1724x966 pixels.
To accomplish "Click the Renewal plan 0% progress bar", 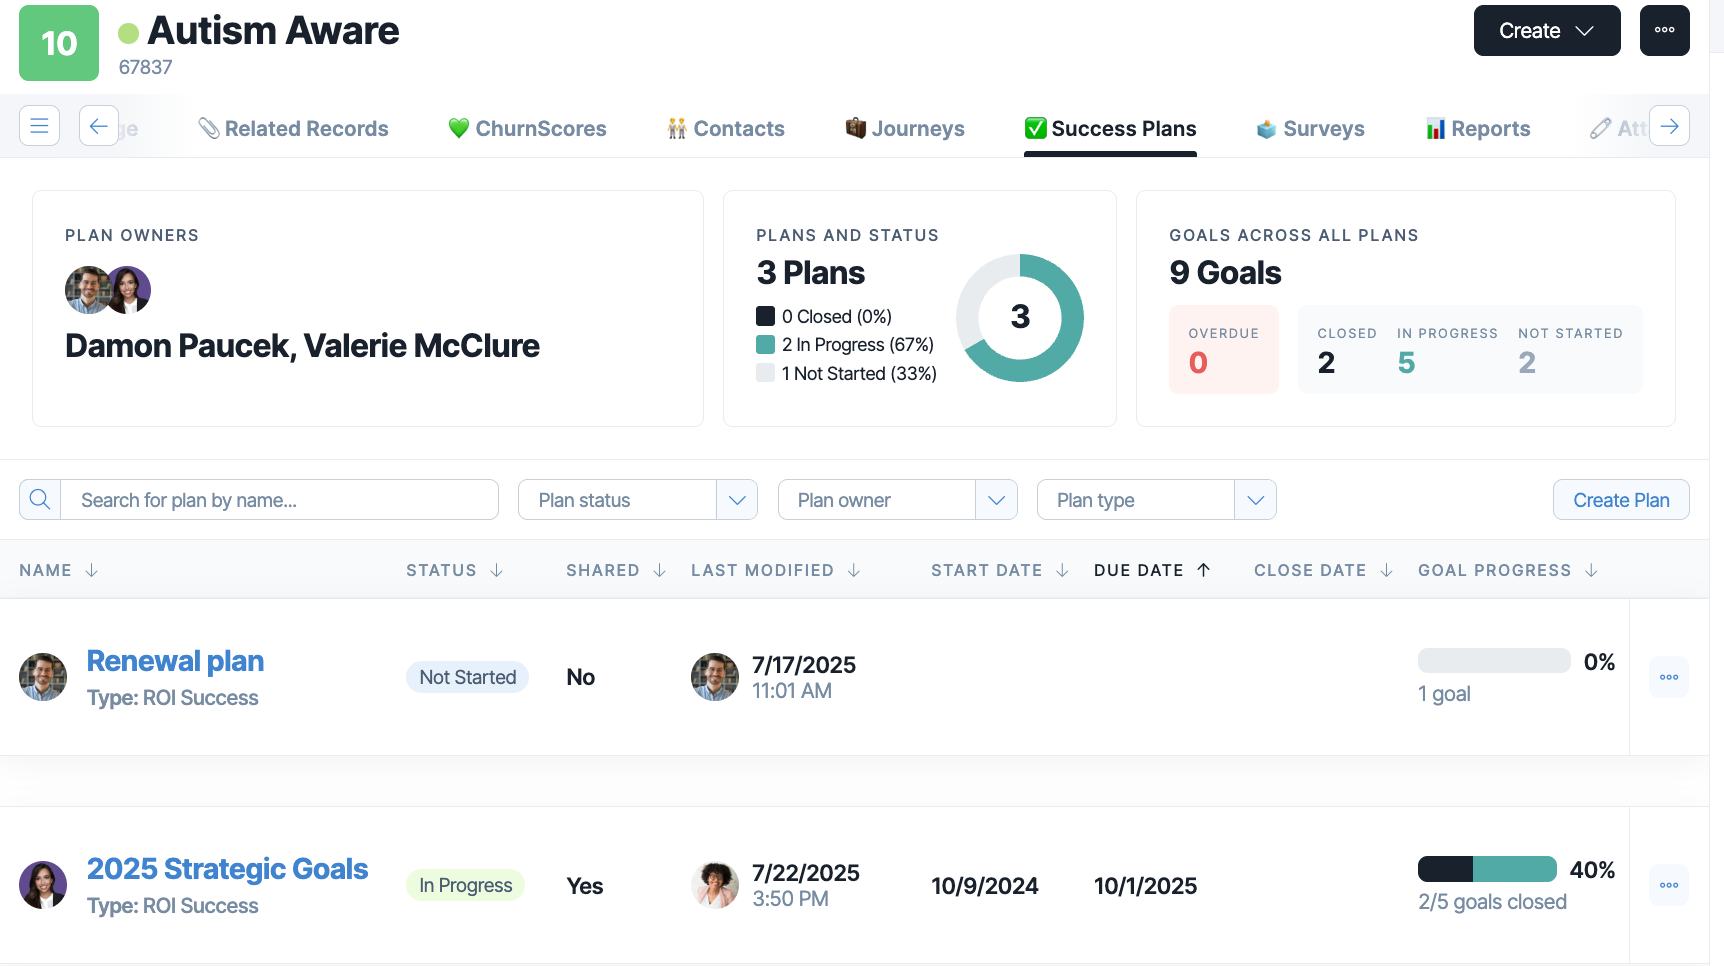I will click(x=1494, y=661).
